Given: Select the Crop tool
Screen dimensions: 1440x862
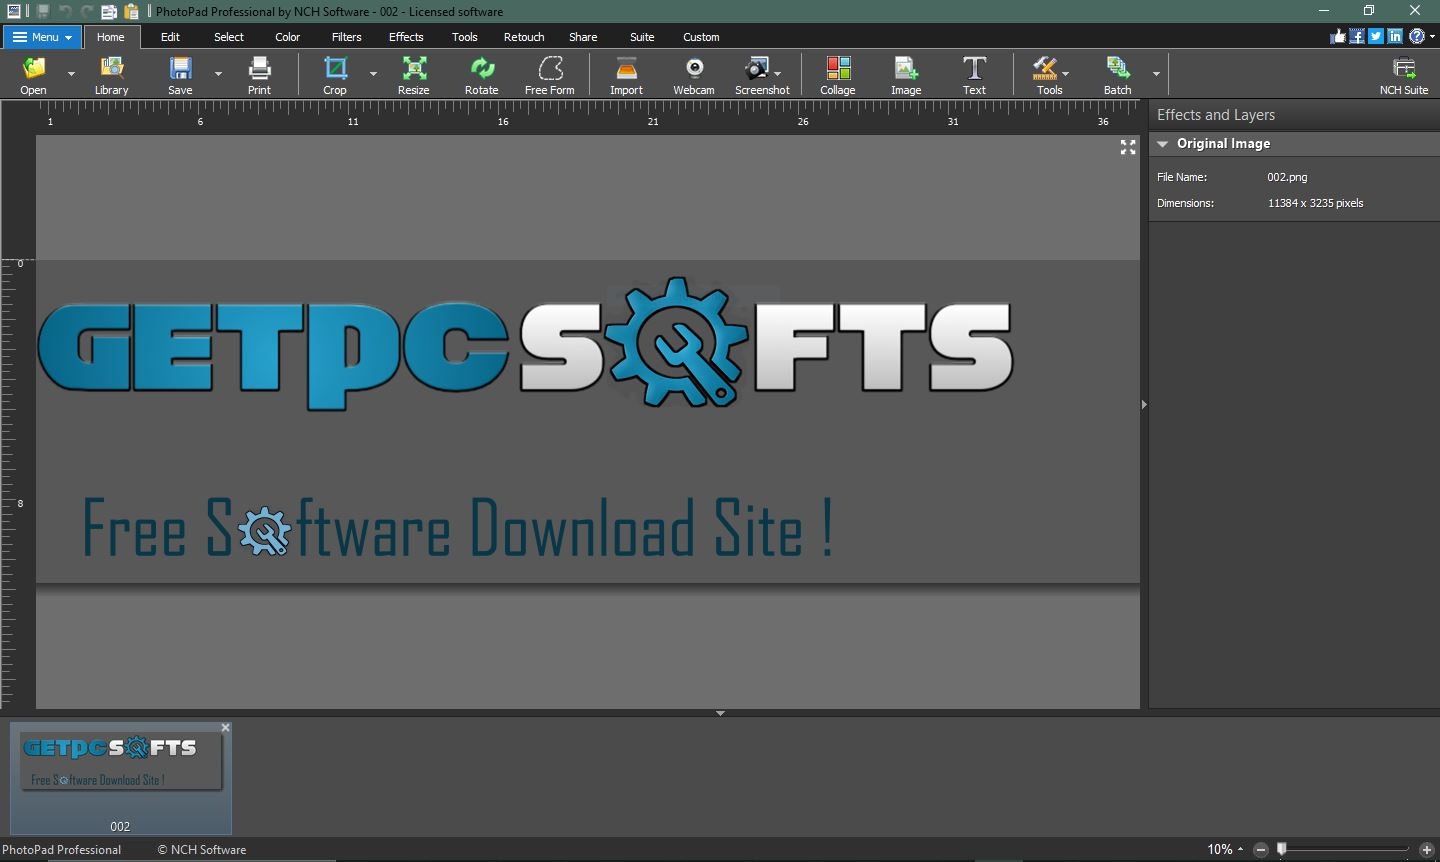Looking at the screenshot, I should [x=335, y=75].
